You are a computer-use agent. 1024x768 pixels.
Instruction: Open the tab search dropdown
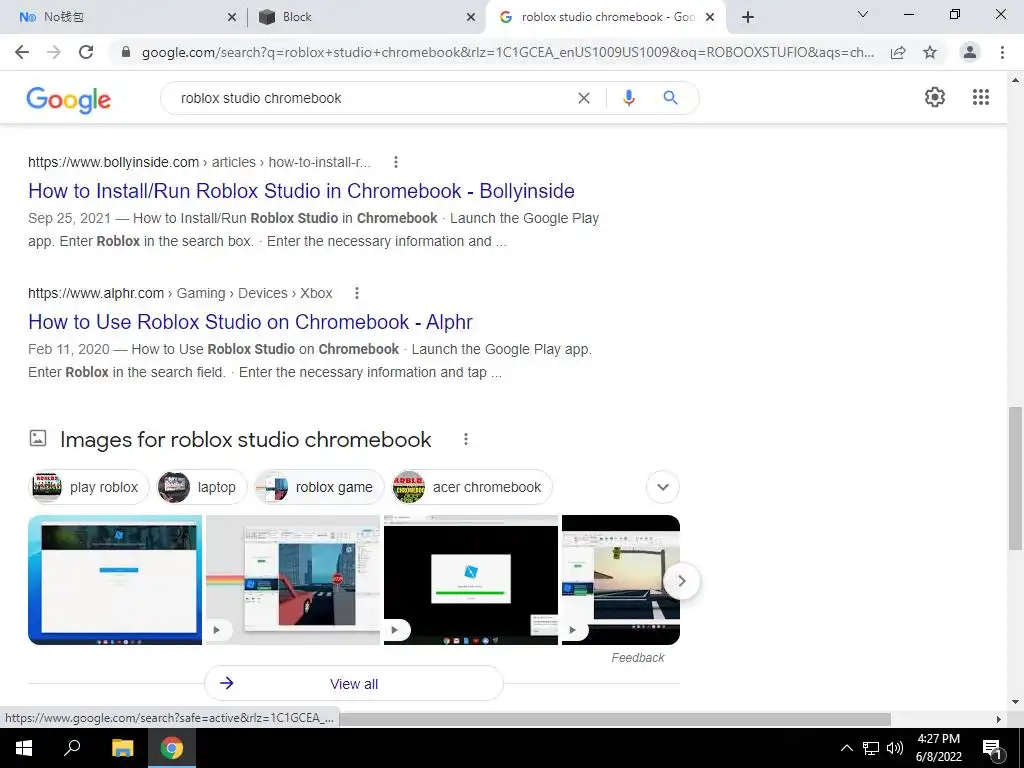[x=863, y=14]
